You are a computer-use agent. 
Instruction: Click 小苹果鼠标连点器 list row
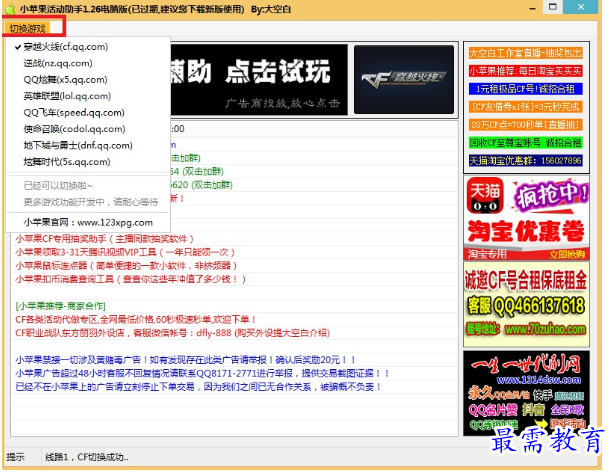pyautogui.click(x=235, y=266)
